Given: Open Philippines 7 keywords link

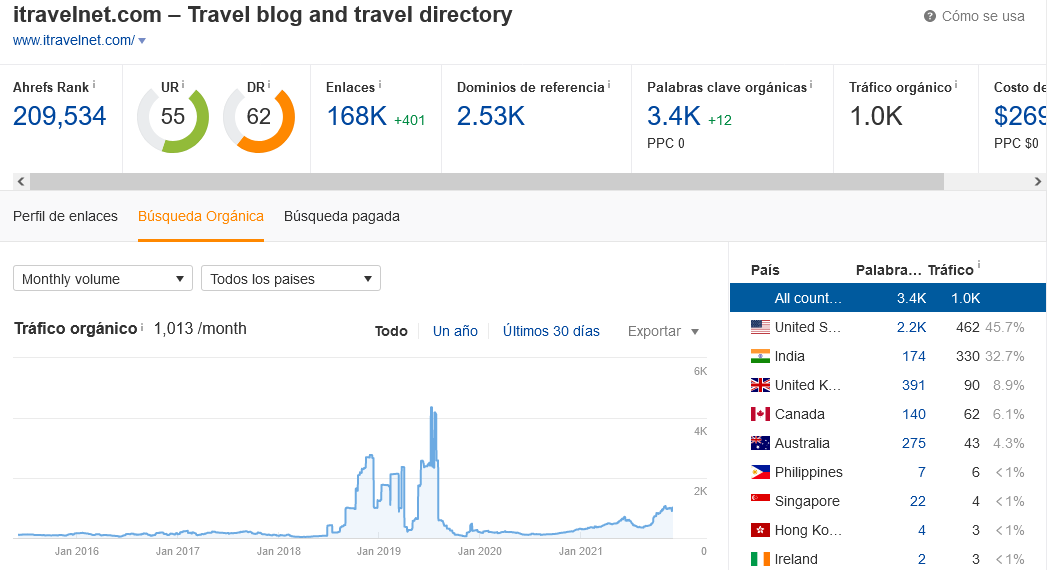Looking at the screenshot, I should 922,472.
